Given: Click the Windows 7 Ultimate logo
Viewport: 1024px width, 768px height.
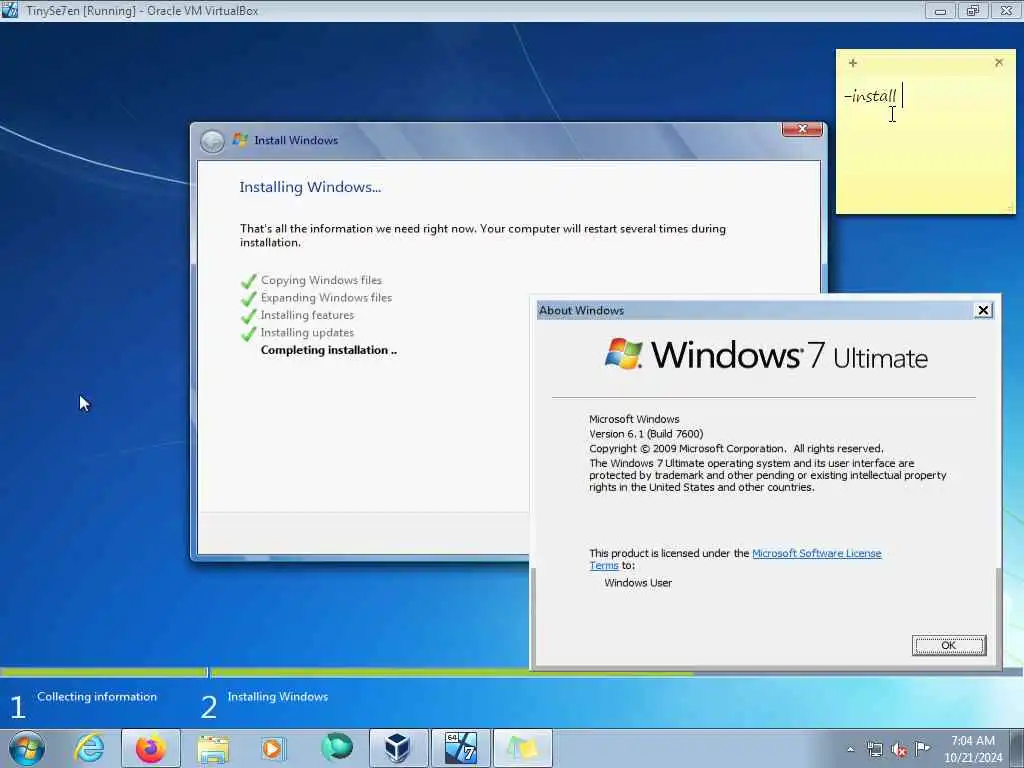Looking at the screenshot, I should (x=765, y=355).
